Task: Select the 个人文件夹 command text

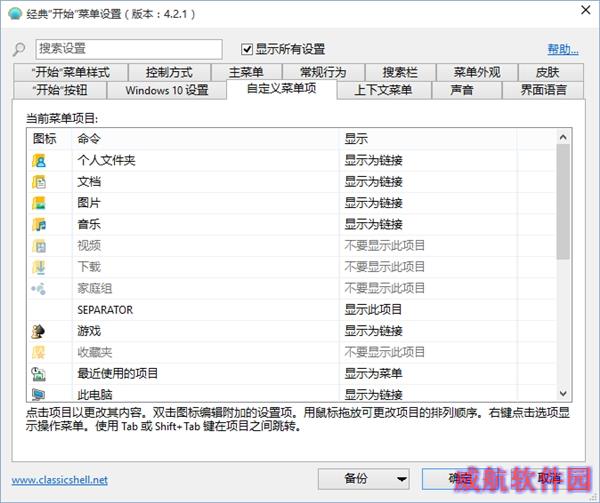Action: click(106, 160)
